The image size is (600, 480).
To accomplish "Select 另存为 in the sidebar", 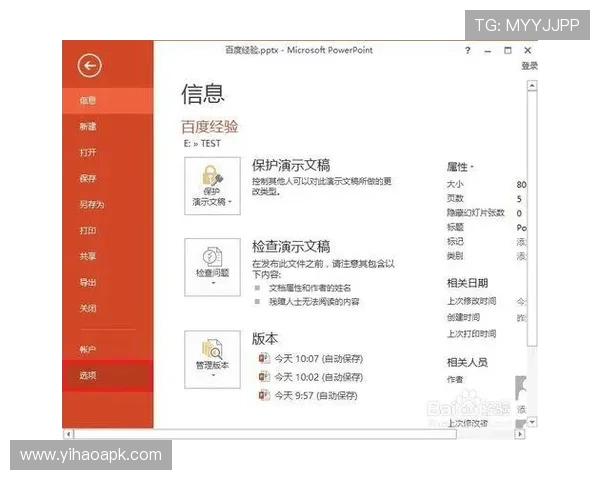I will coord(108,204).
